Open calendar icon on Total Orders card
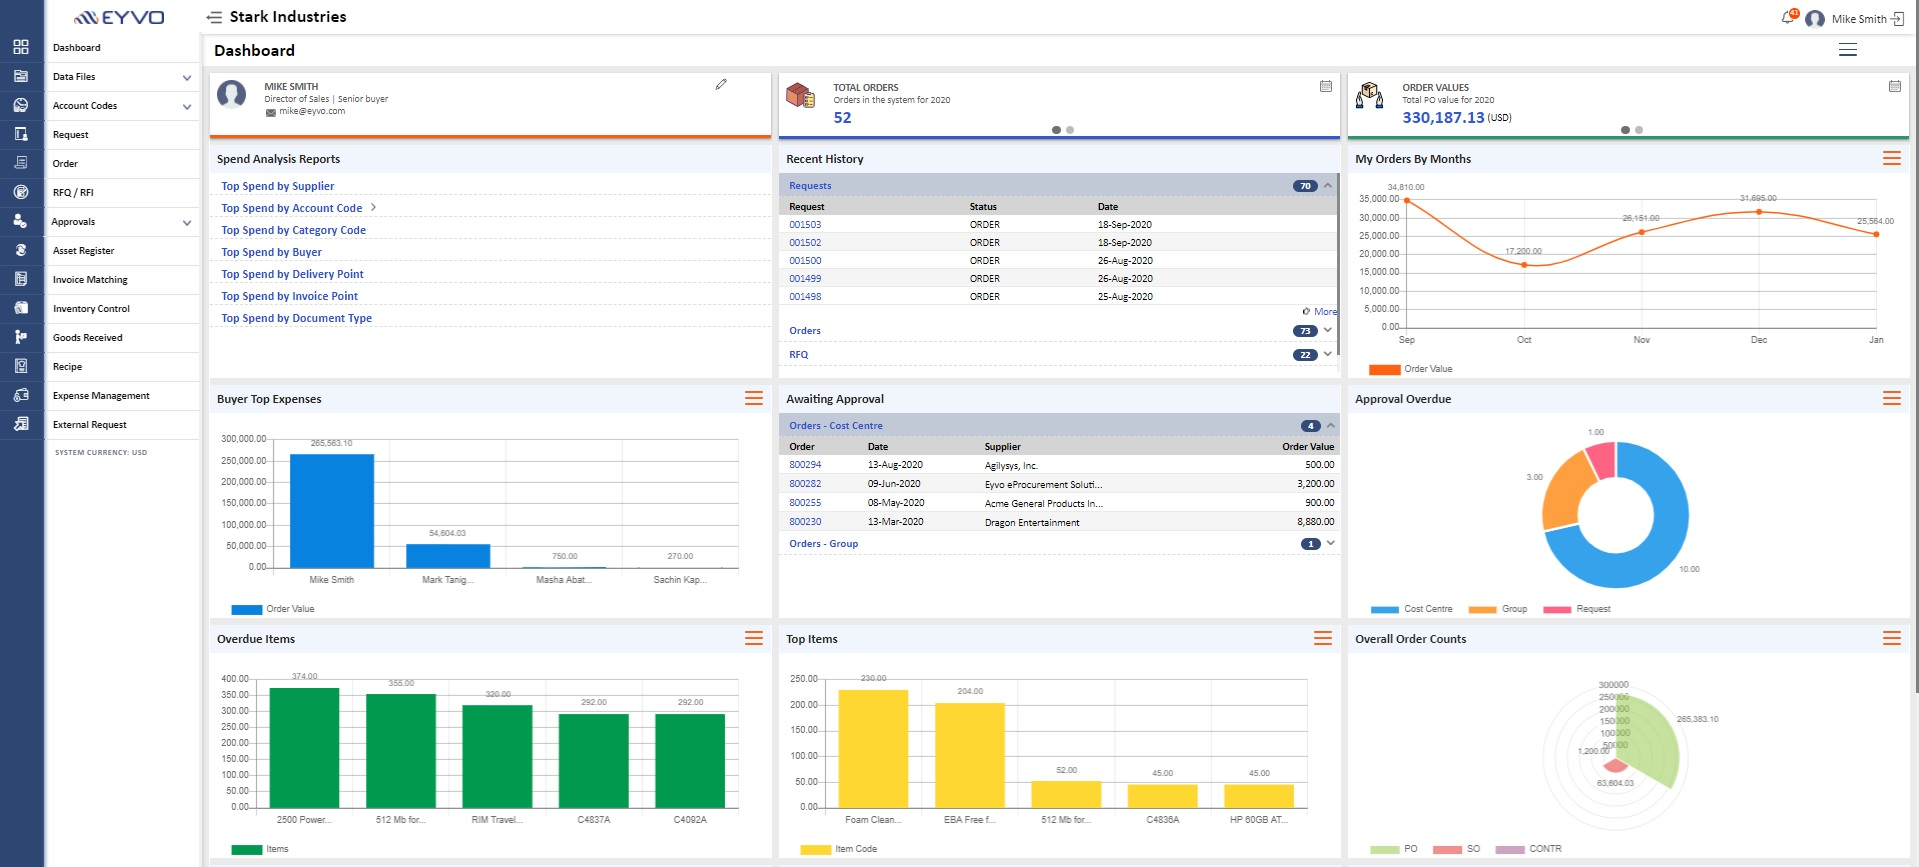 click(1326, 86)
